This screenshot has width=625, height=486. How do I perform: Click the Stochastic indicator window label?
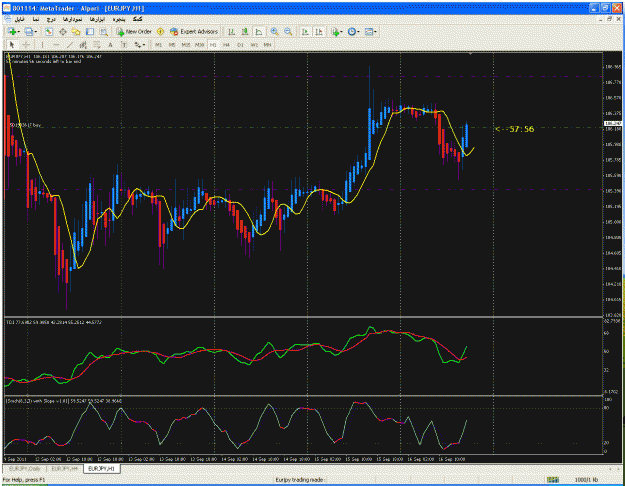pos(63,401)
